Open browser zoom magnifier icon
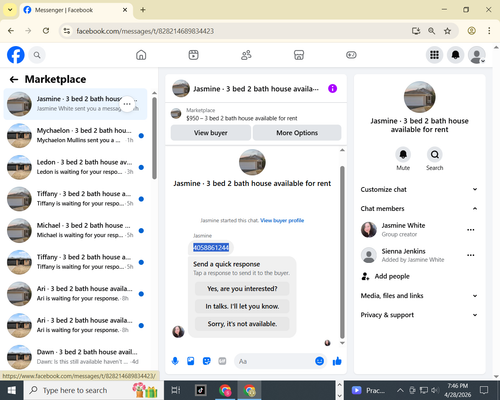500x400 pixels. [x=431, y=31]
